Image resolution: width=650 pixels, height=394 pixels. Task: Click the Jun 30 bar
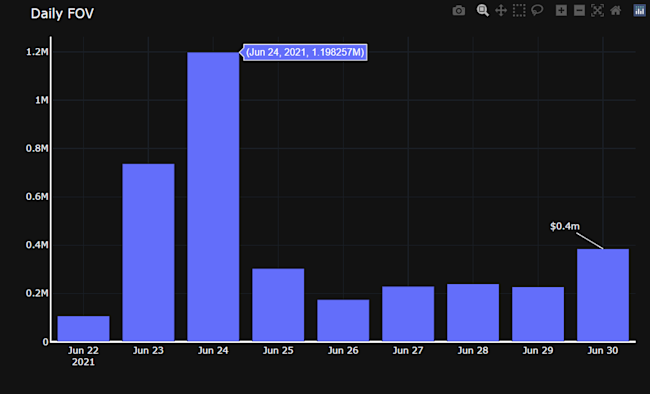coord(603,295)
